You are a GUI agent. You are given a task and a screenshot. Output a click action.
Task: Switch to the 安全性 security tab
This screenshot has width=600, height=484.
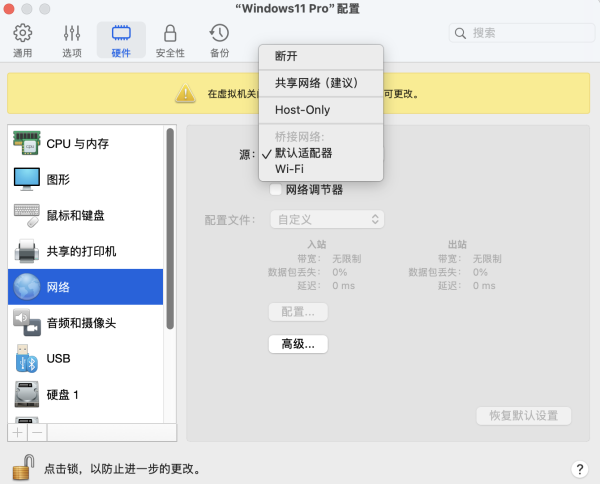[x=170, y=41]
